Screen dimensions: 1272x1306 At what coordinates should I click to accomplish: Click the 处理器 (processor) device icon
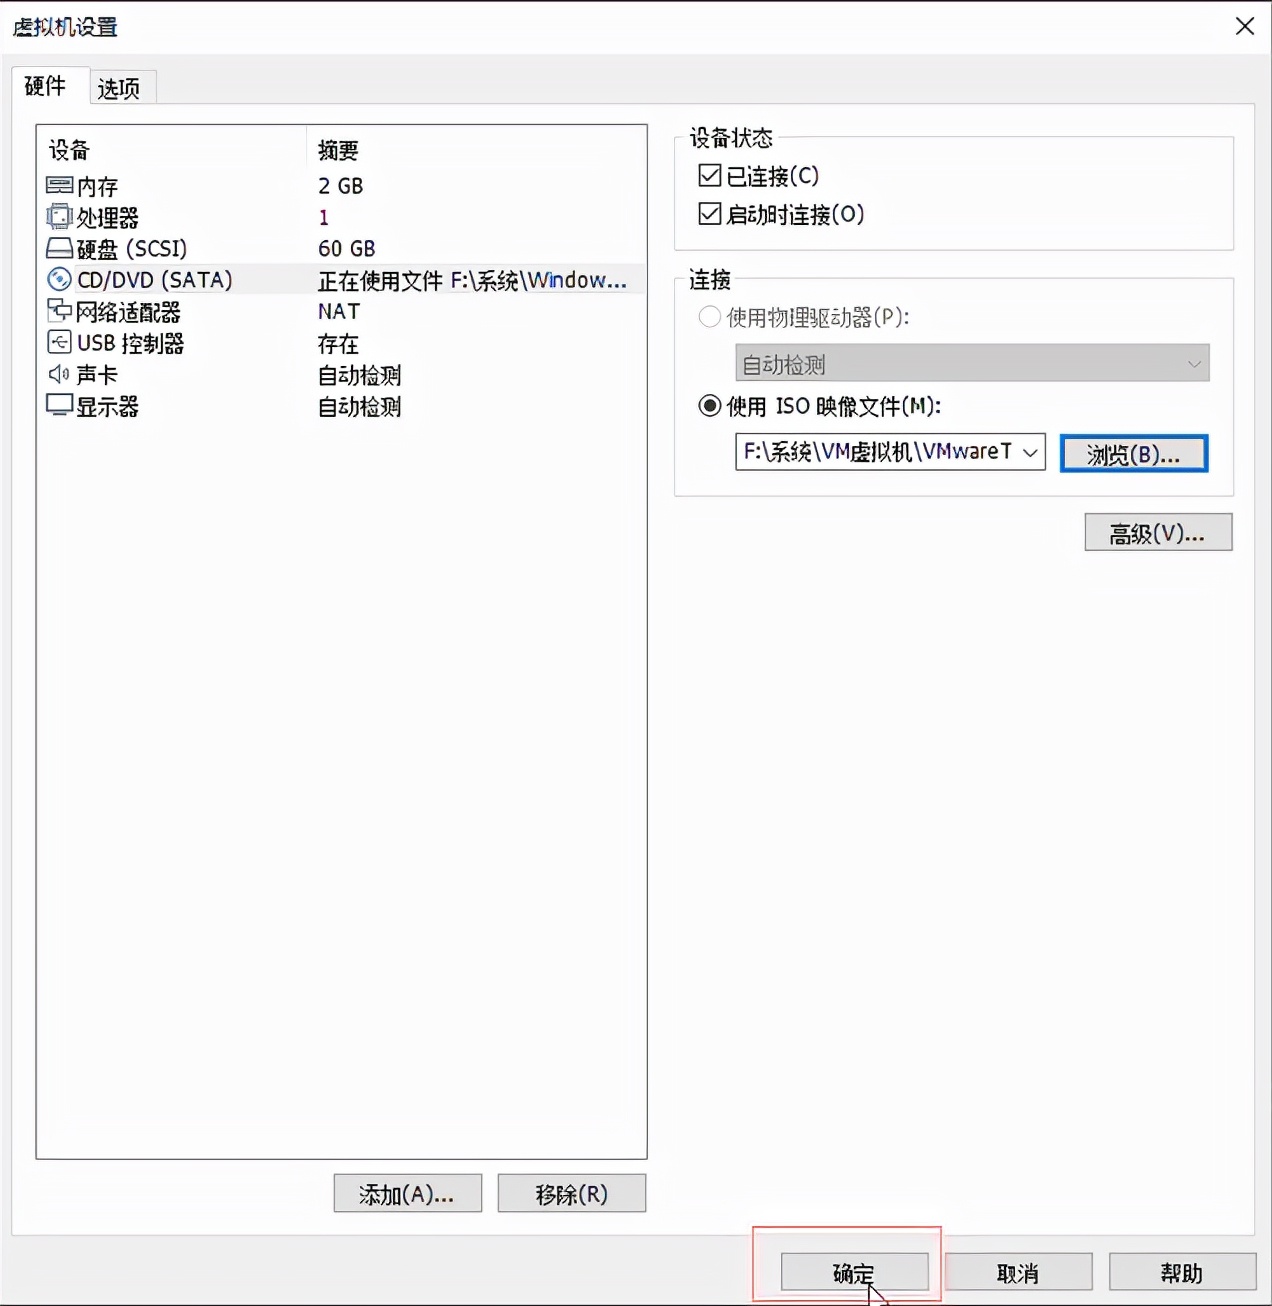[x=60, y=217]
